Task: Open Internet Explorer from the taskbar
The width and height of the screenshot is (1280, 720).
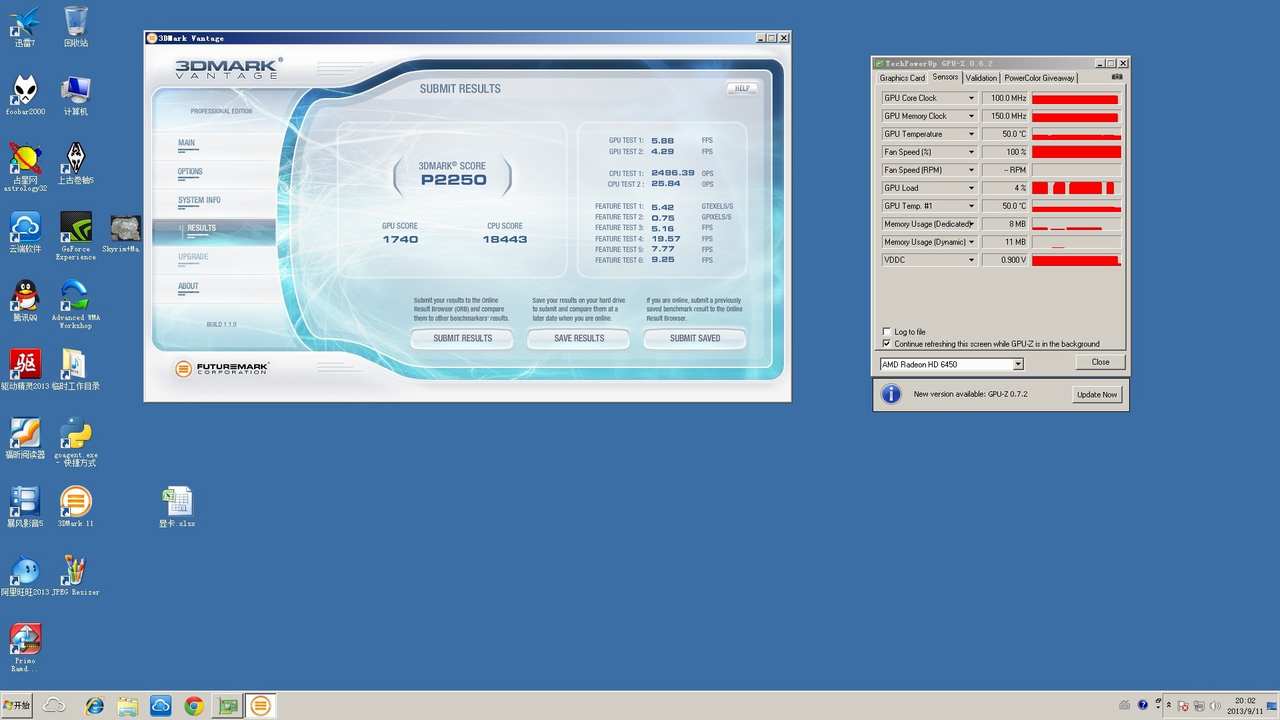Action: pos(95,706)
